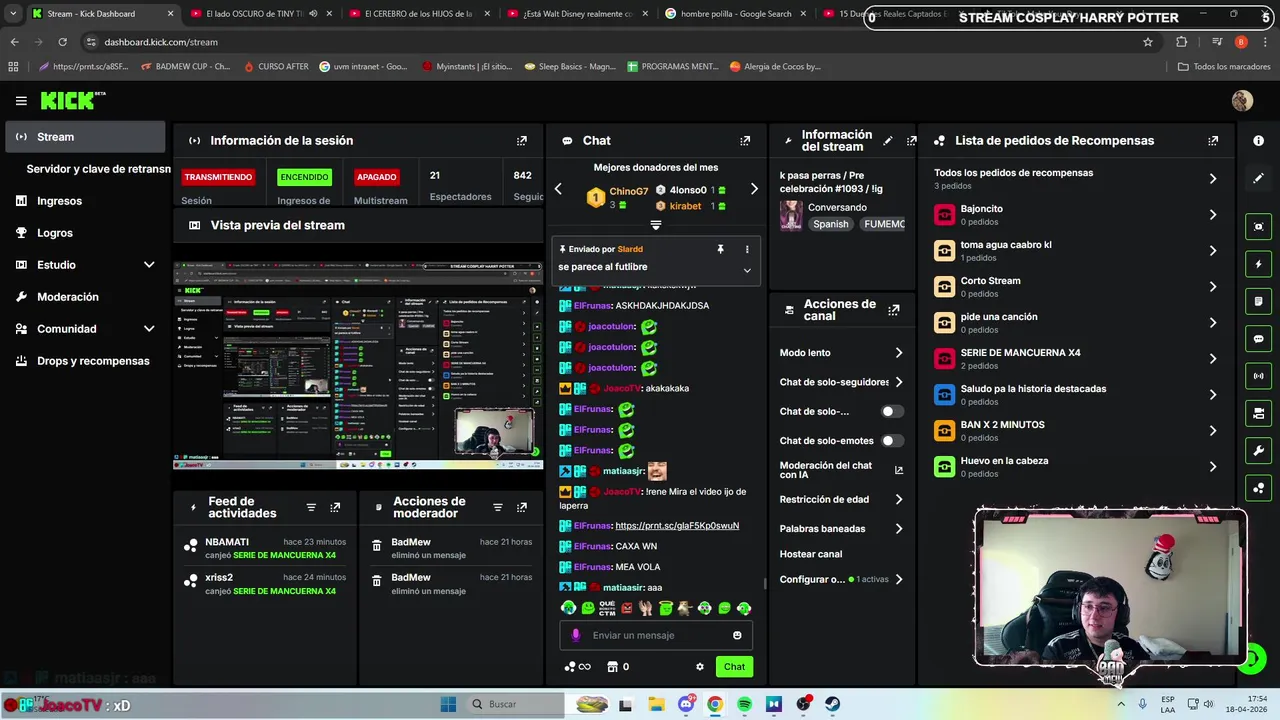This screenshot has width=1280, height=720.
Task: Expand the pinned message chevron
Action: (x=747, y=270)
